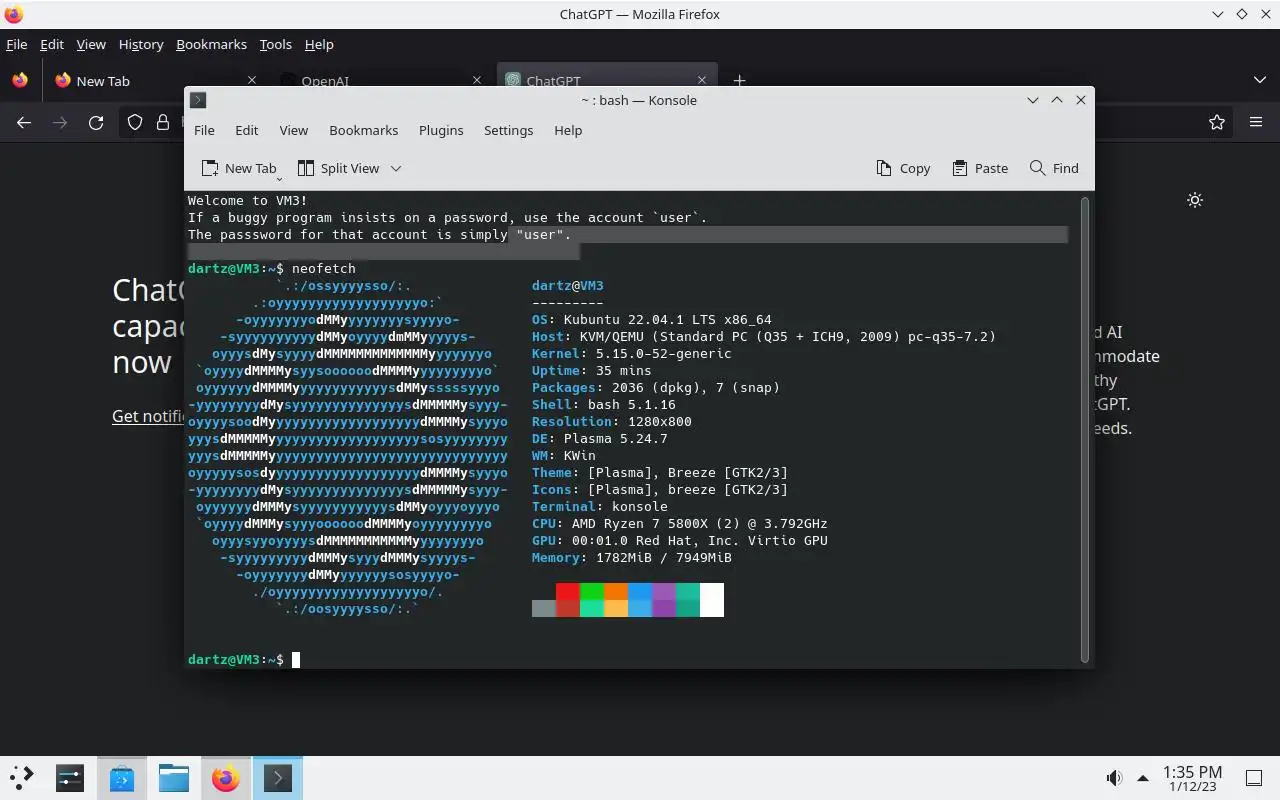Open the list all tabs chevron in Firefox
This screenshot has width=1280, height=800.
[x=1259, y=80]
